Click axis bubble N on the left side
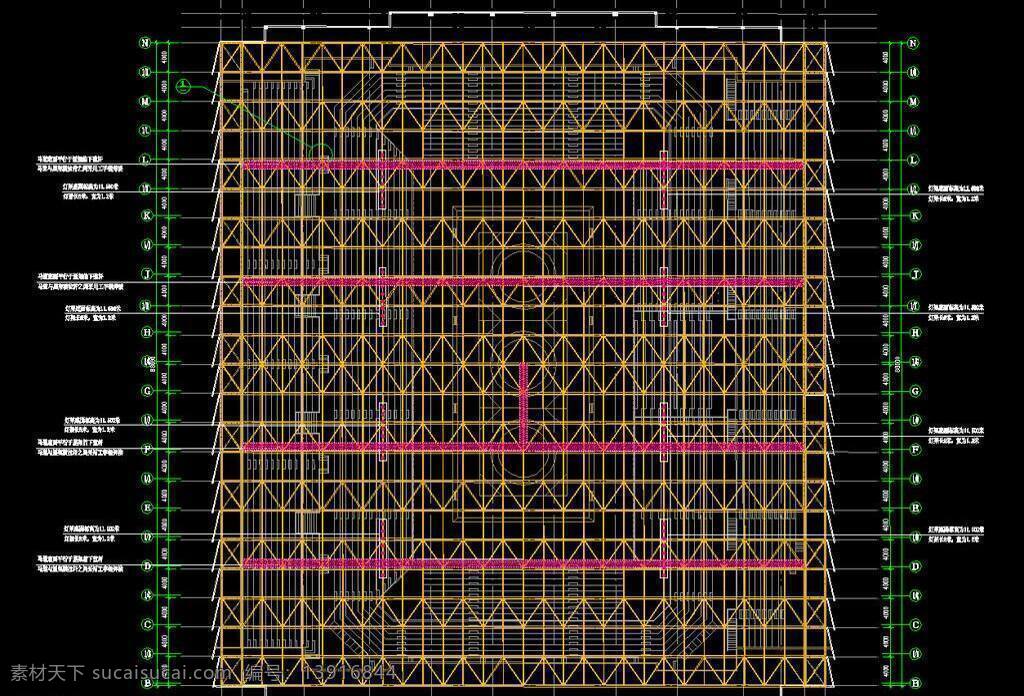The image size is (1024, 696). coord(146,43)
